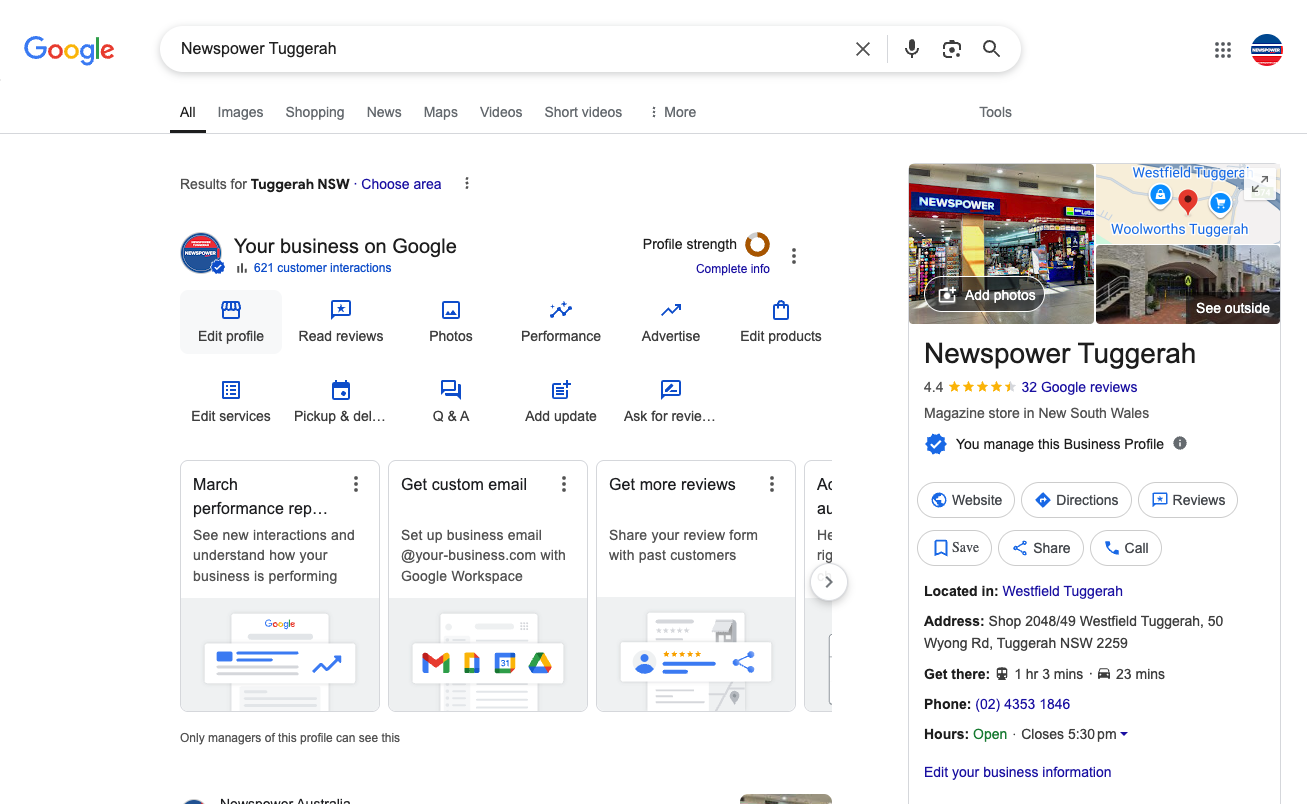The width and height of the screenshot is (1307, 804).
Task: Open Edit profile for the business
Action: pos(231,322)
